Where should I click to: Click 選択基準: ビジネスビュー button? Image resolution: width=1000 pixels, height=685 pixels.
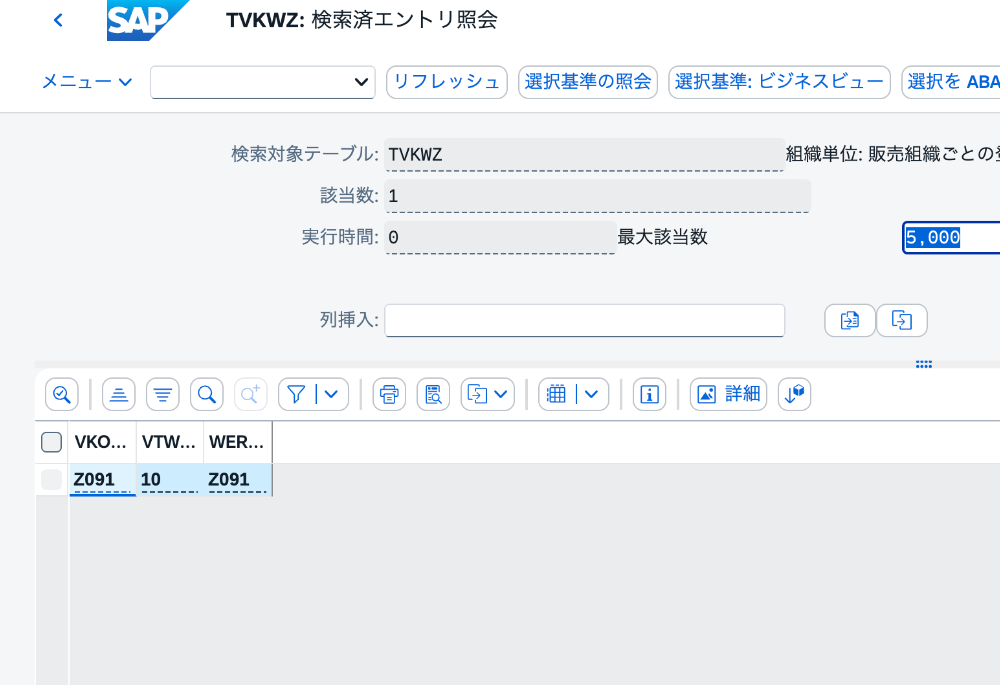click(779, 82)
